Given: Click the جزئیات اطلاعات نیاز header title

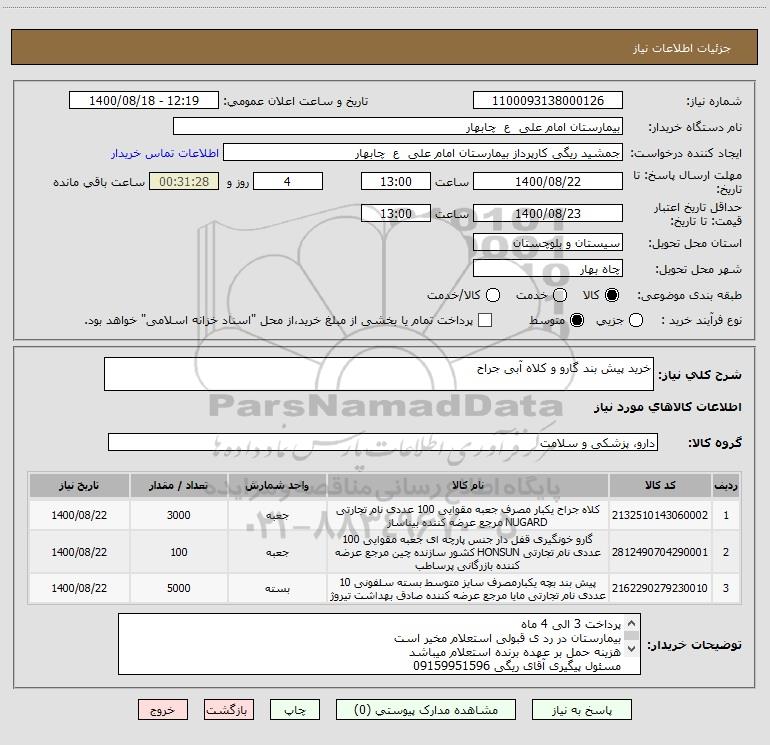Looking at the screenshot, I should click(x=682, y=48).
